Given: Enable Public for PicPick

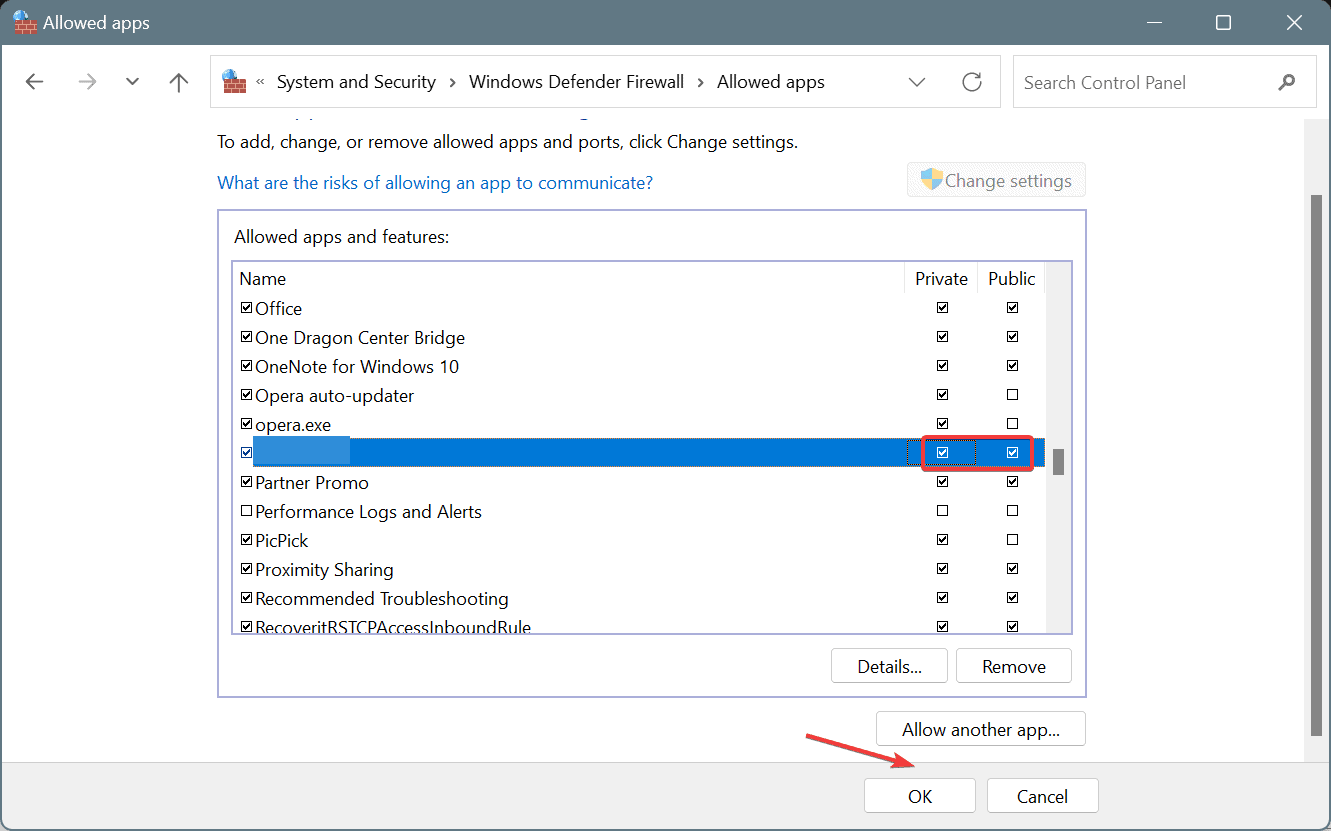Looking at the screenshot, I should 1012,540.
